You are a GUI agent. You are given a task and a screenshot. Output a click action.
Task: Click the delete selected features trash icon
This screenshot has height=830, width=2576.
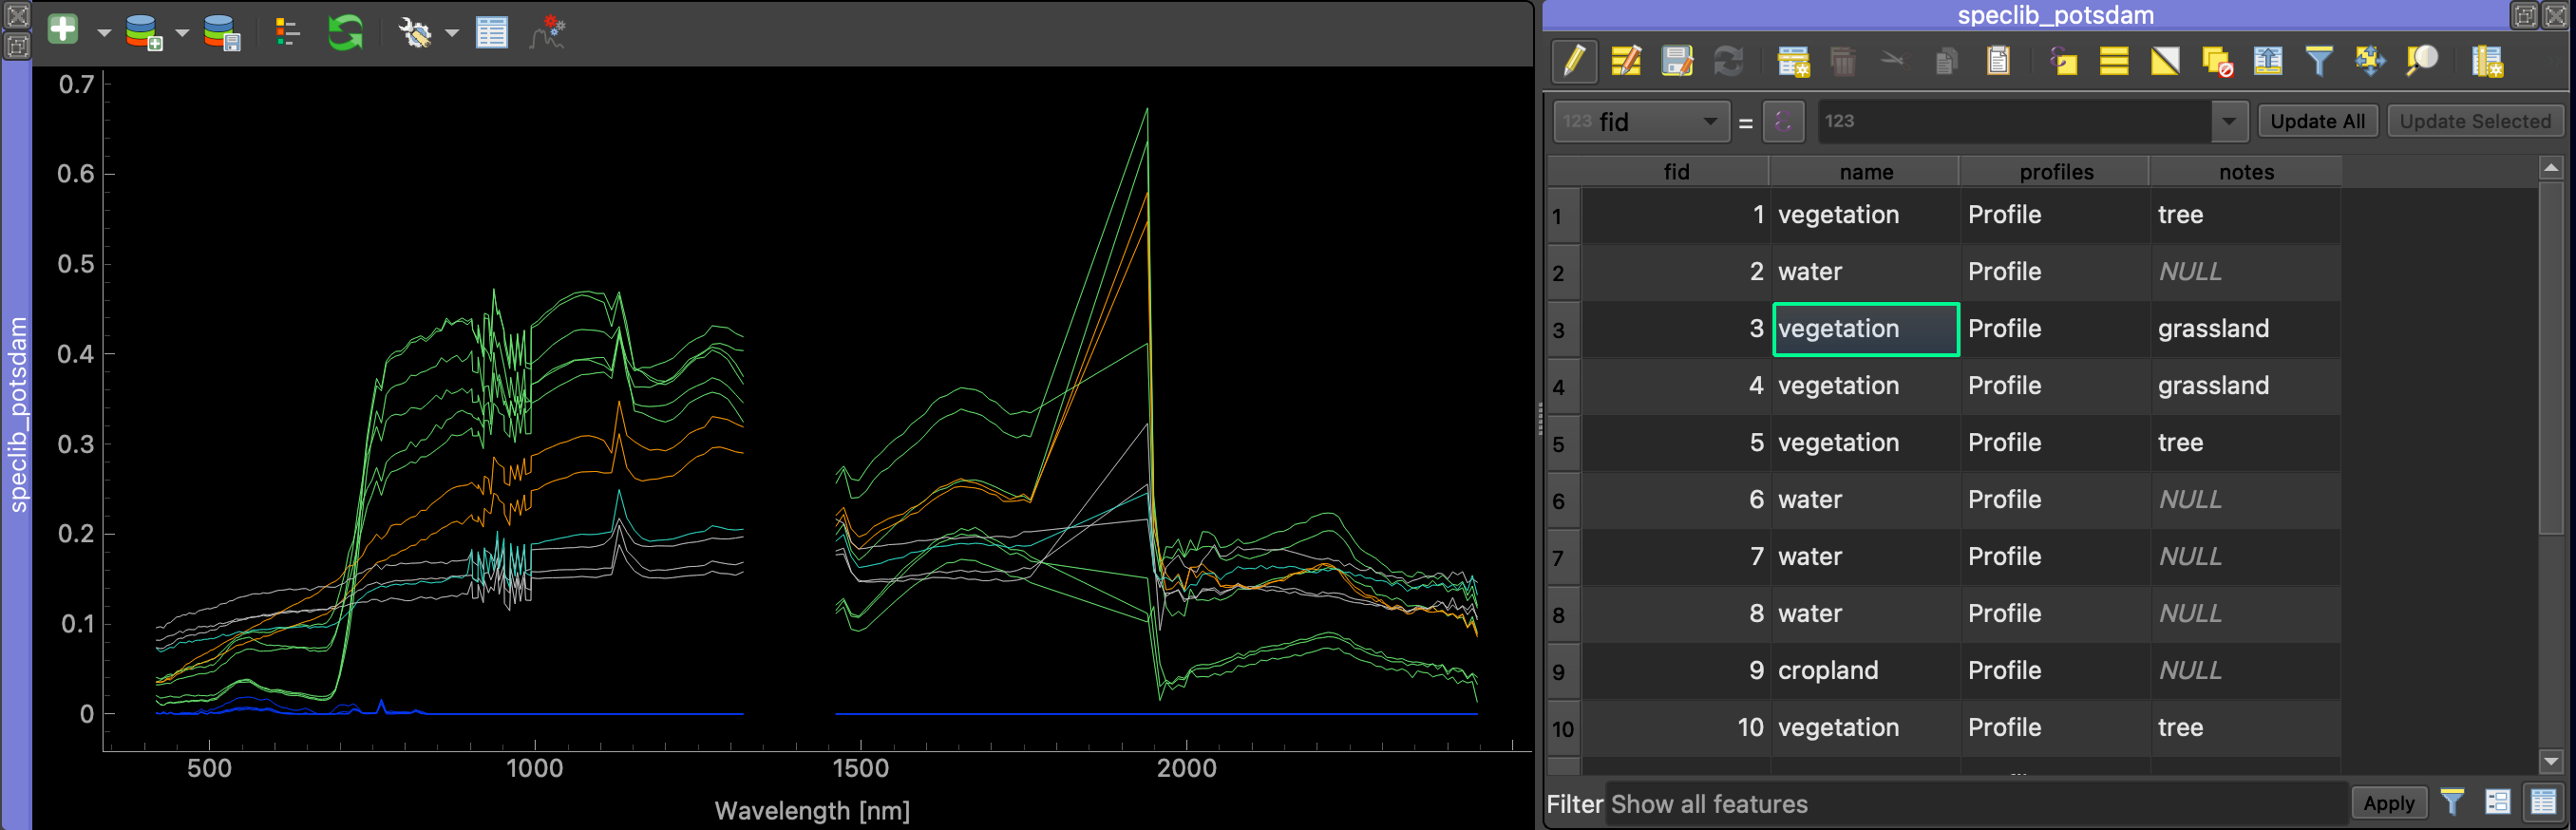pyautogui.click(x=1842, y=61)
